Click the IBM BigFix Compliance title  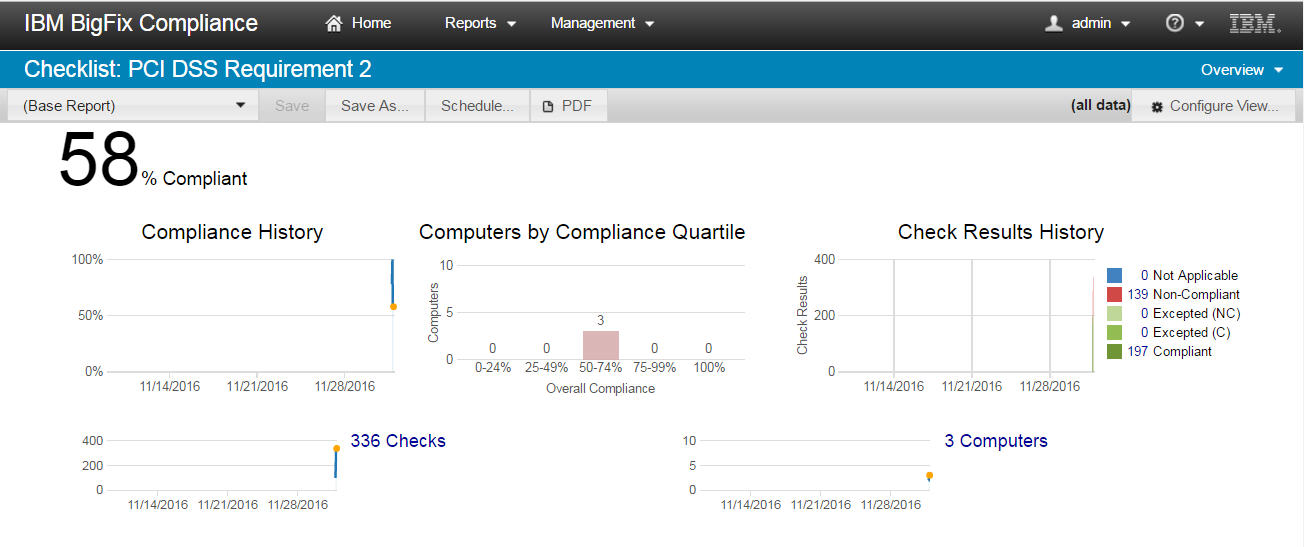(141, 23)
